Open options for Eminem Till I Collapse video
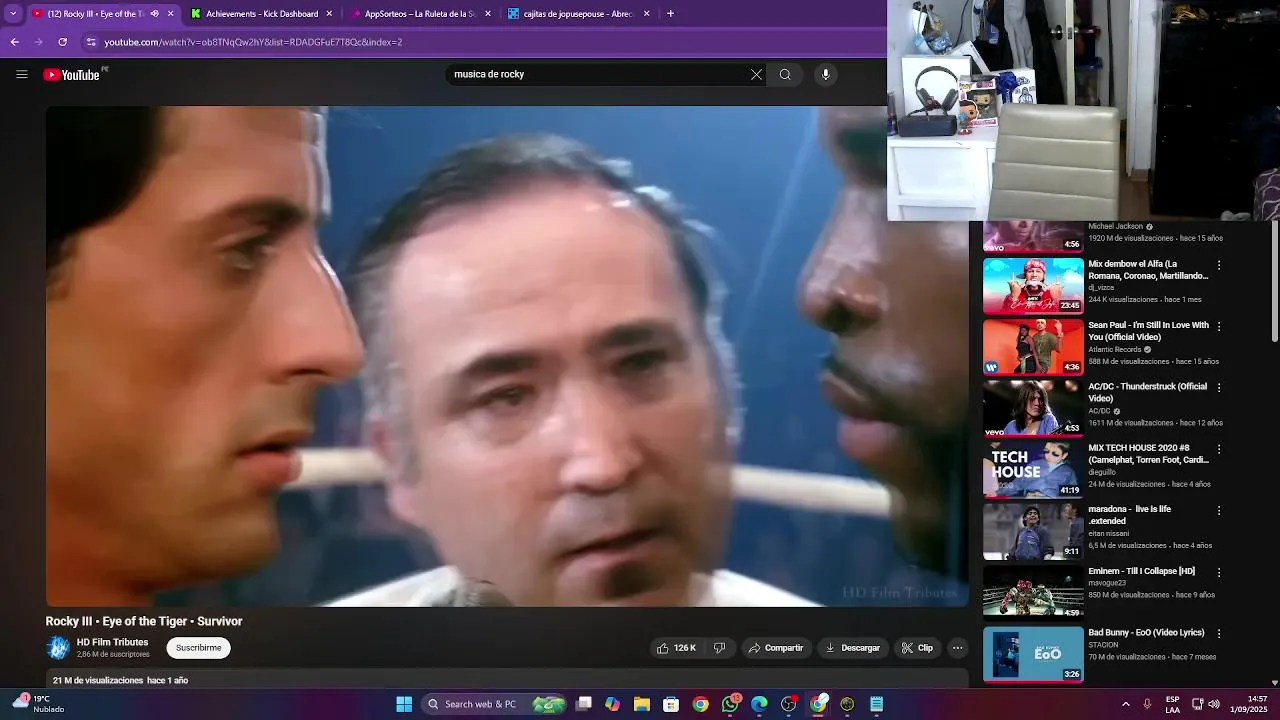Image resolution: width=1280 pixels, height=720 pixels. 1218,572
